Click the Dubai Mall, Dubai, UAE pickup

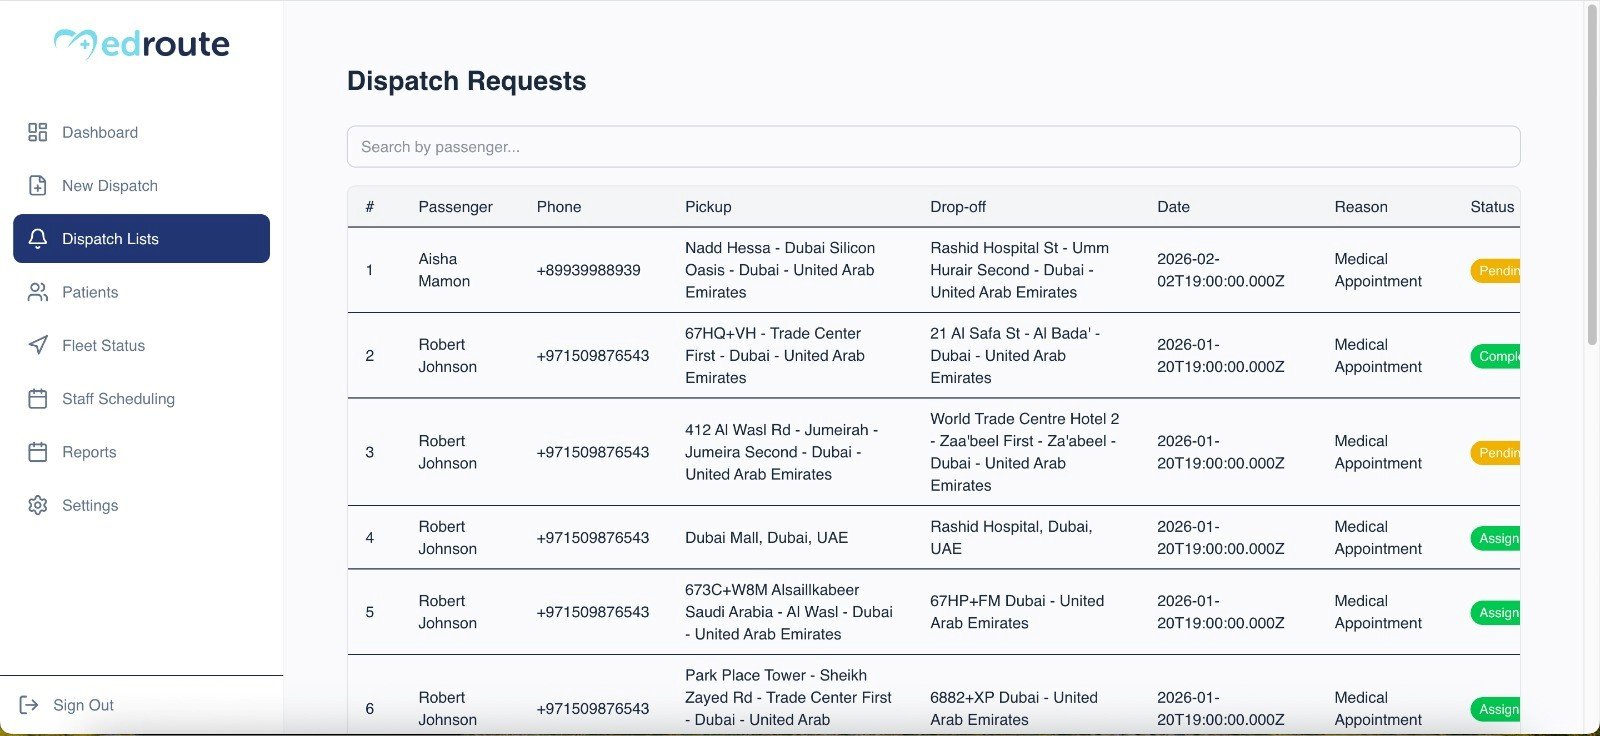tap(766, 537)
